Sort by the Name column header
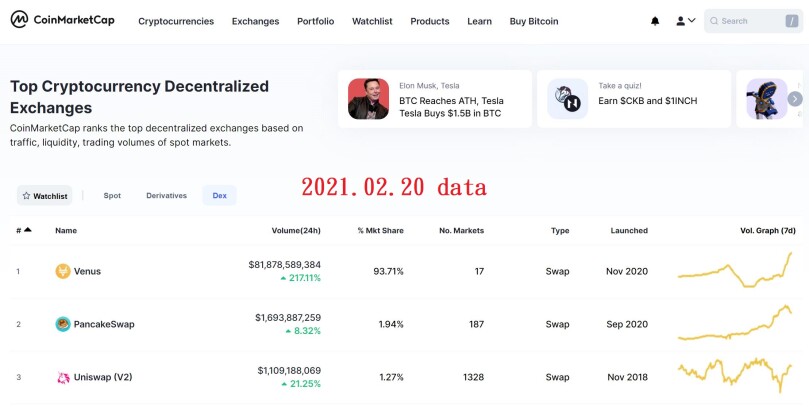Viewport: 809px width, 407px height. 66,231
